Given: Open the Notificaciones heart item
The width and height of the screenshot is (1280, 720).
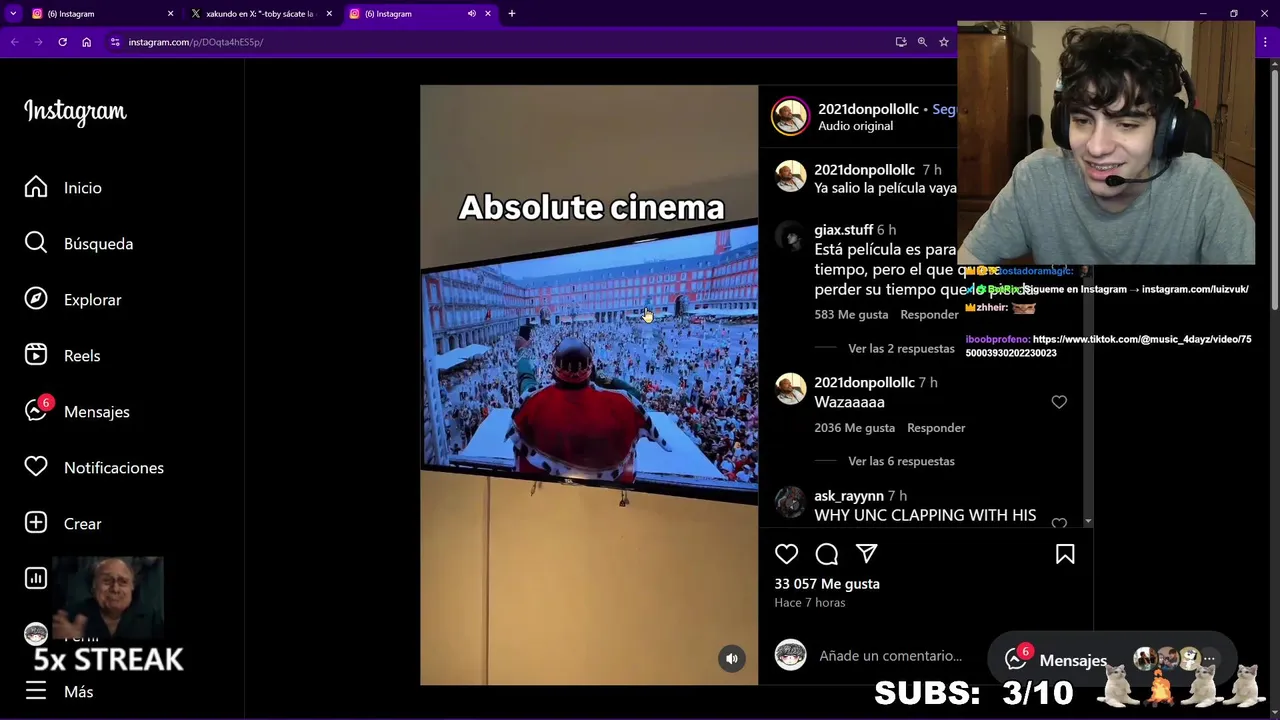Looking at the screenshot, I should pyautogui.click(x=94, y=468).
